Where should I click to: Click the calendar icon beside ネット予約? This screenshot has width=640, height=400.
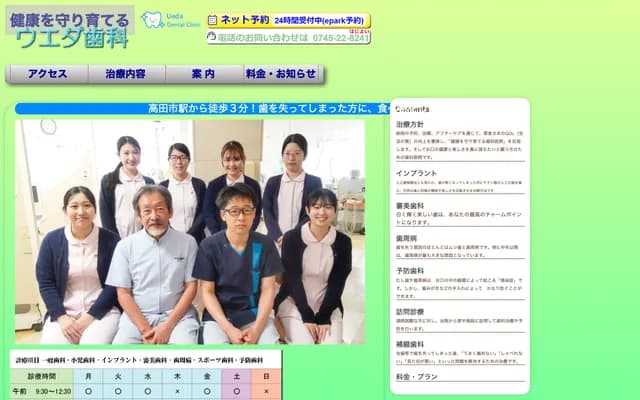pyautogui.click(x=212, y=20)
